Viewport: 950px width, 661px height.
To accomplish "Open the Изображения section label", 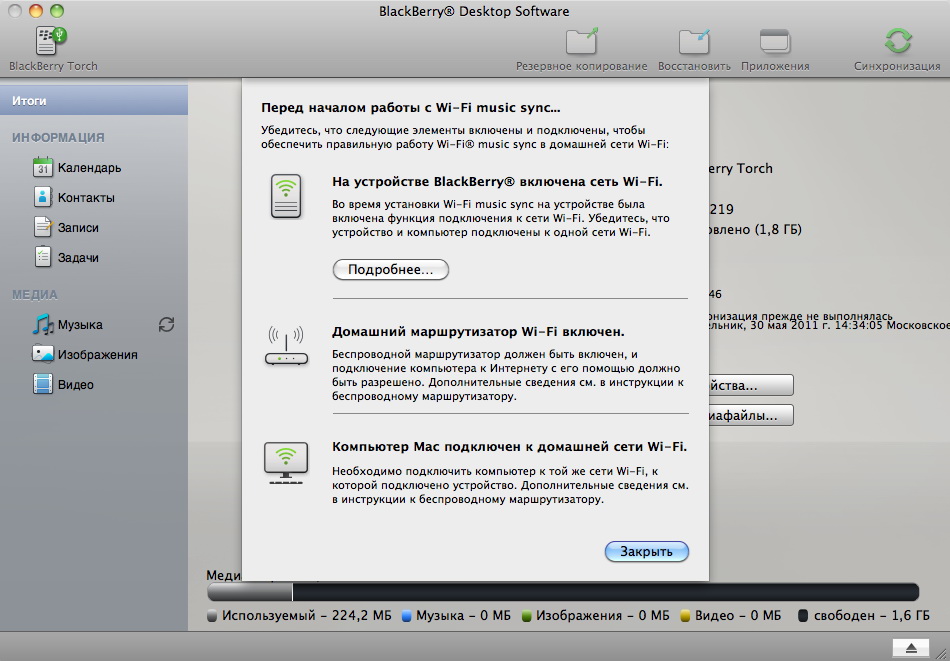I will [x=98, y=354].
